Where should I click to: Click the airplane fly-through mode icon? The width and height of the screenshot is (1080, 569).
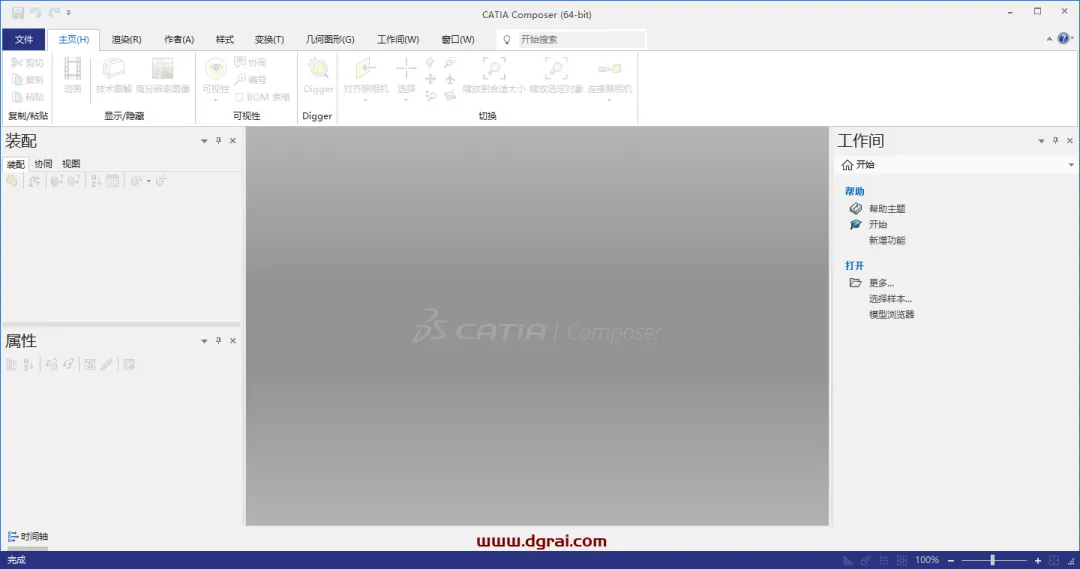click(x=450, y=79)
